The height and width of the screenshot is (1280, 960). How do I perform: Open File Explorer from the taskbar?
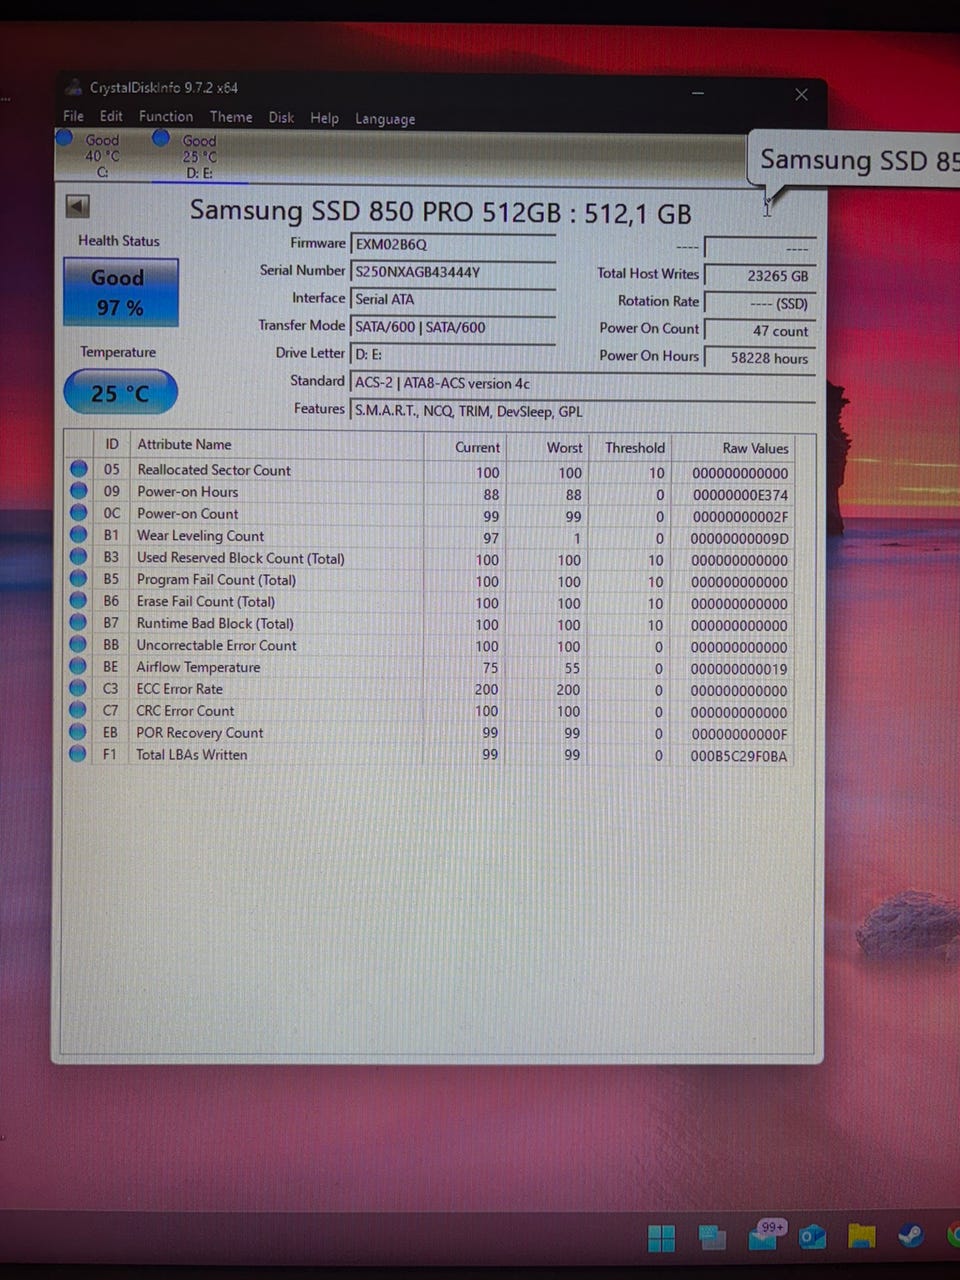click(861, 1237)
